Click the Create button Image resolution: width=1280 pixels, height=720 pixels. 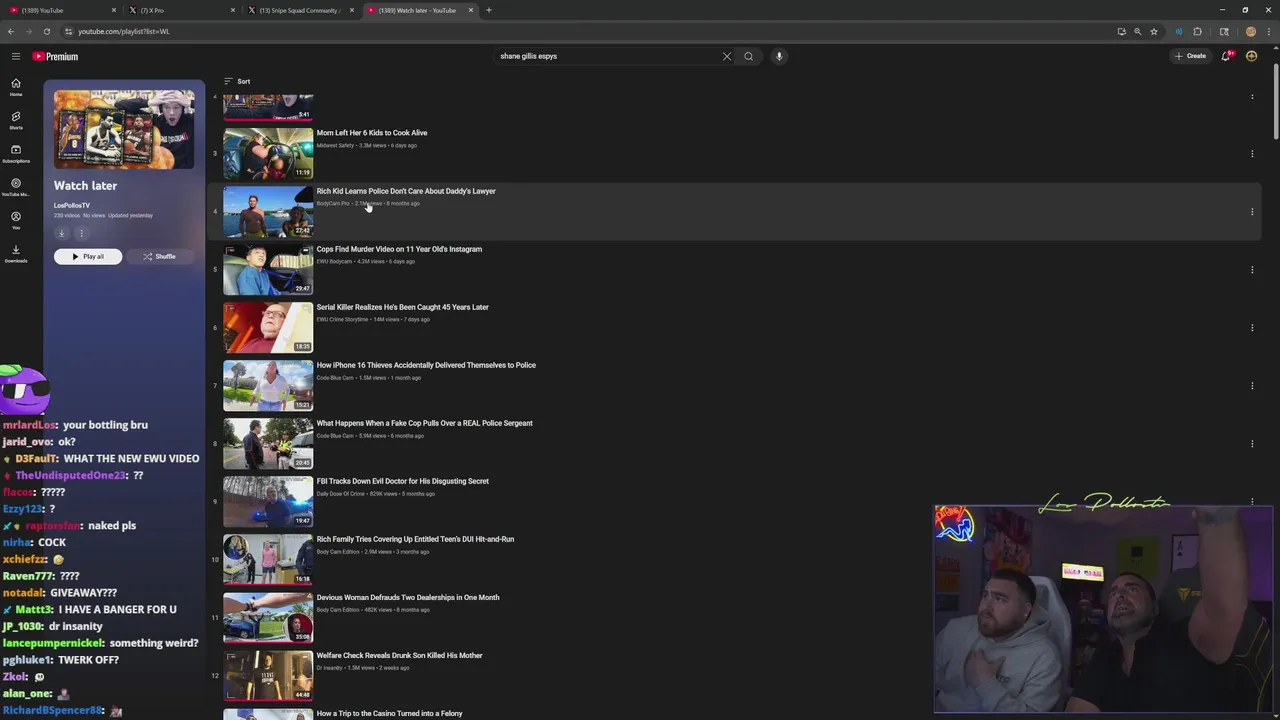pyautogui.click(x=1190, y=56)
